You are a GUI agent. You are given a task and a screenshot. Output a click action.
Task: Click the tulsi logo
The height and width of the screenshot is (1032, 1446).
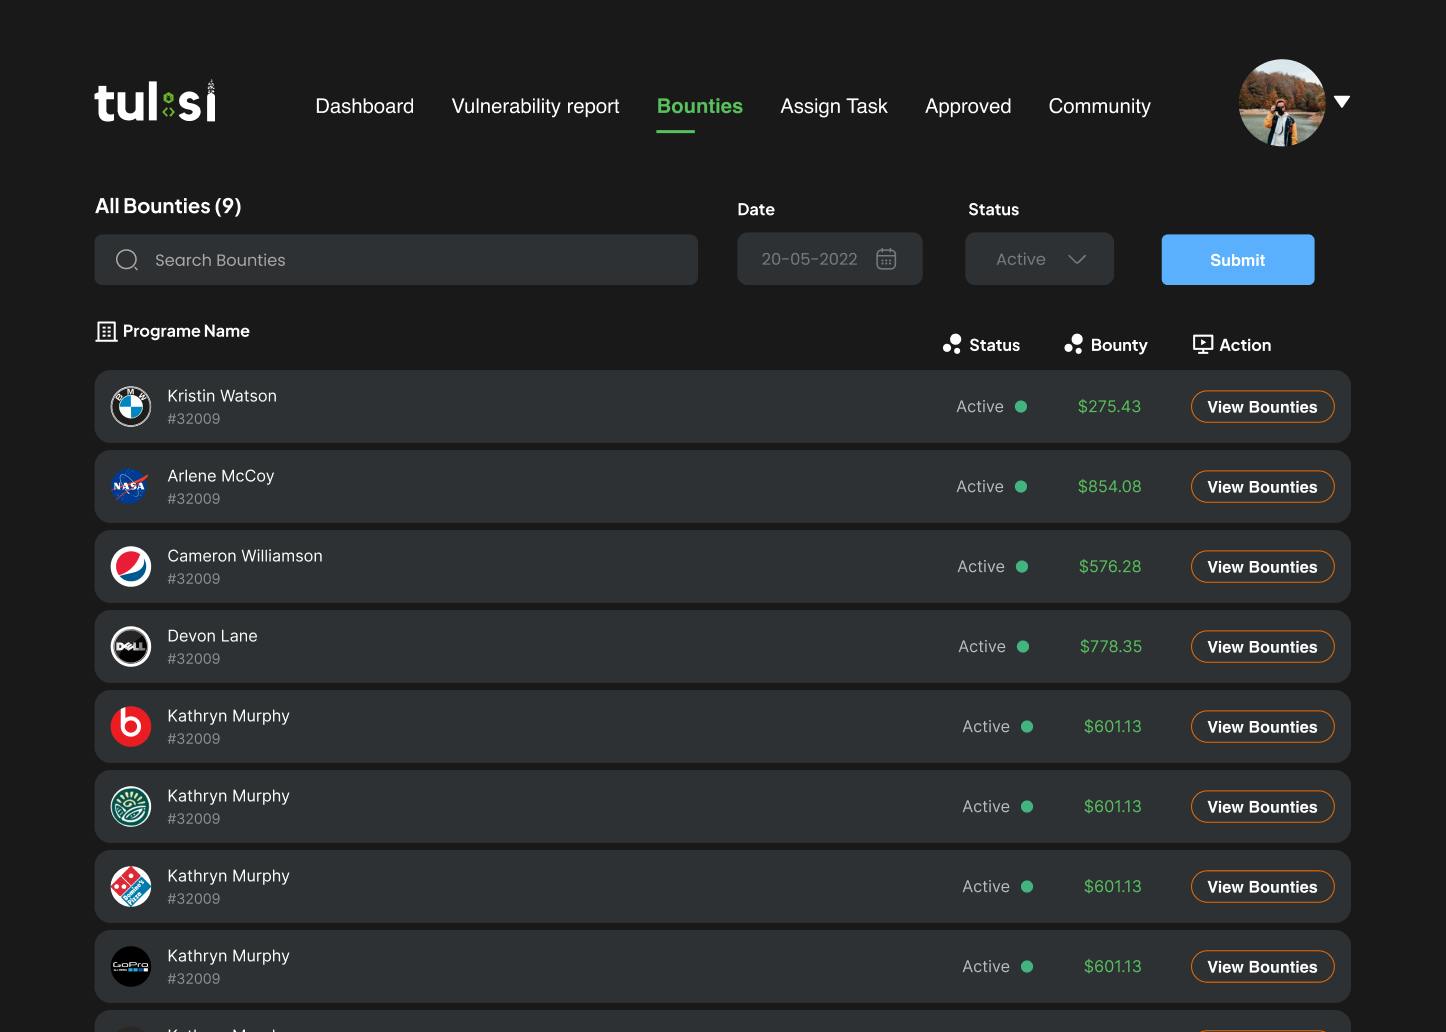coord(155,102)
